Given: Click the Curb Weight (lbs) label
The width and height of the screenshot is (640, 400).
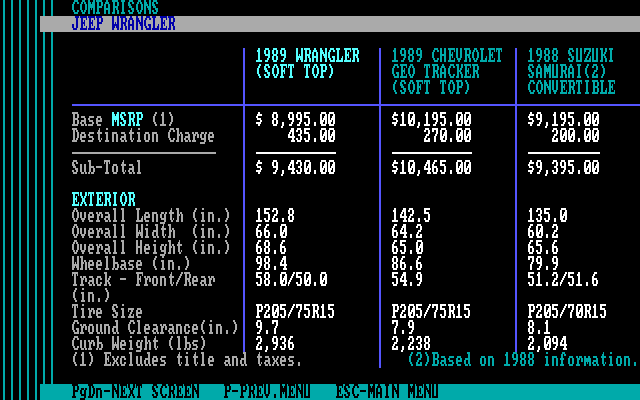Looking at the screenshot, I should point(139,344).
